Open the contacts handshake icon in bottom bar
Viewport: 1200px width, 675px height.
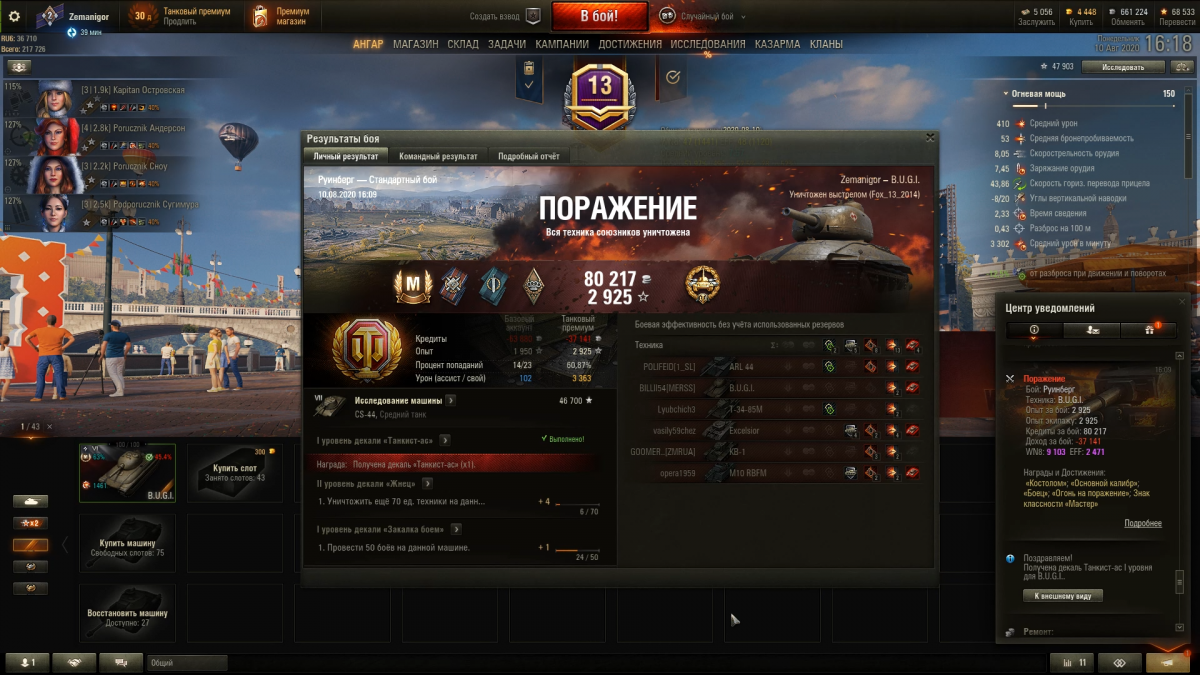(x=74, y=662)
